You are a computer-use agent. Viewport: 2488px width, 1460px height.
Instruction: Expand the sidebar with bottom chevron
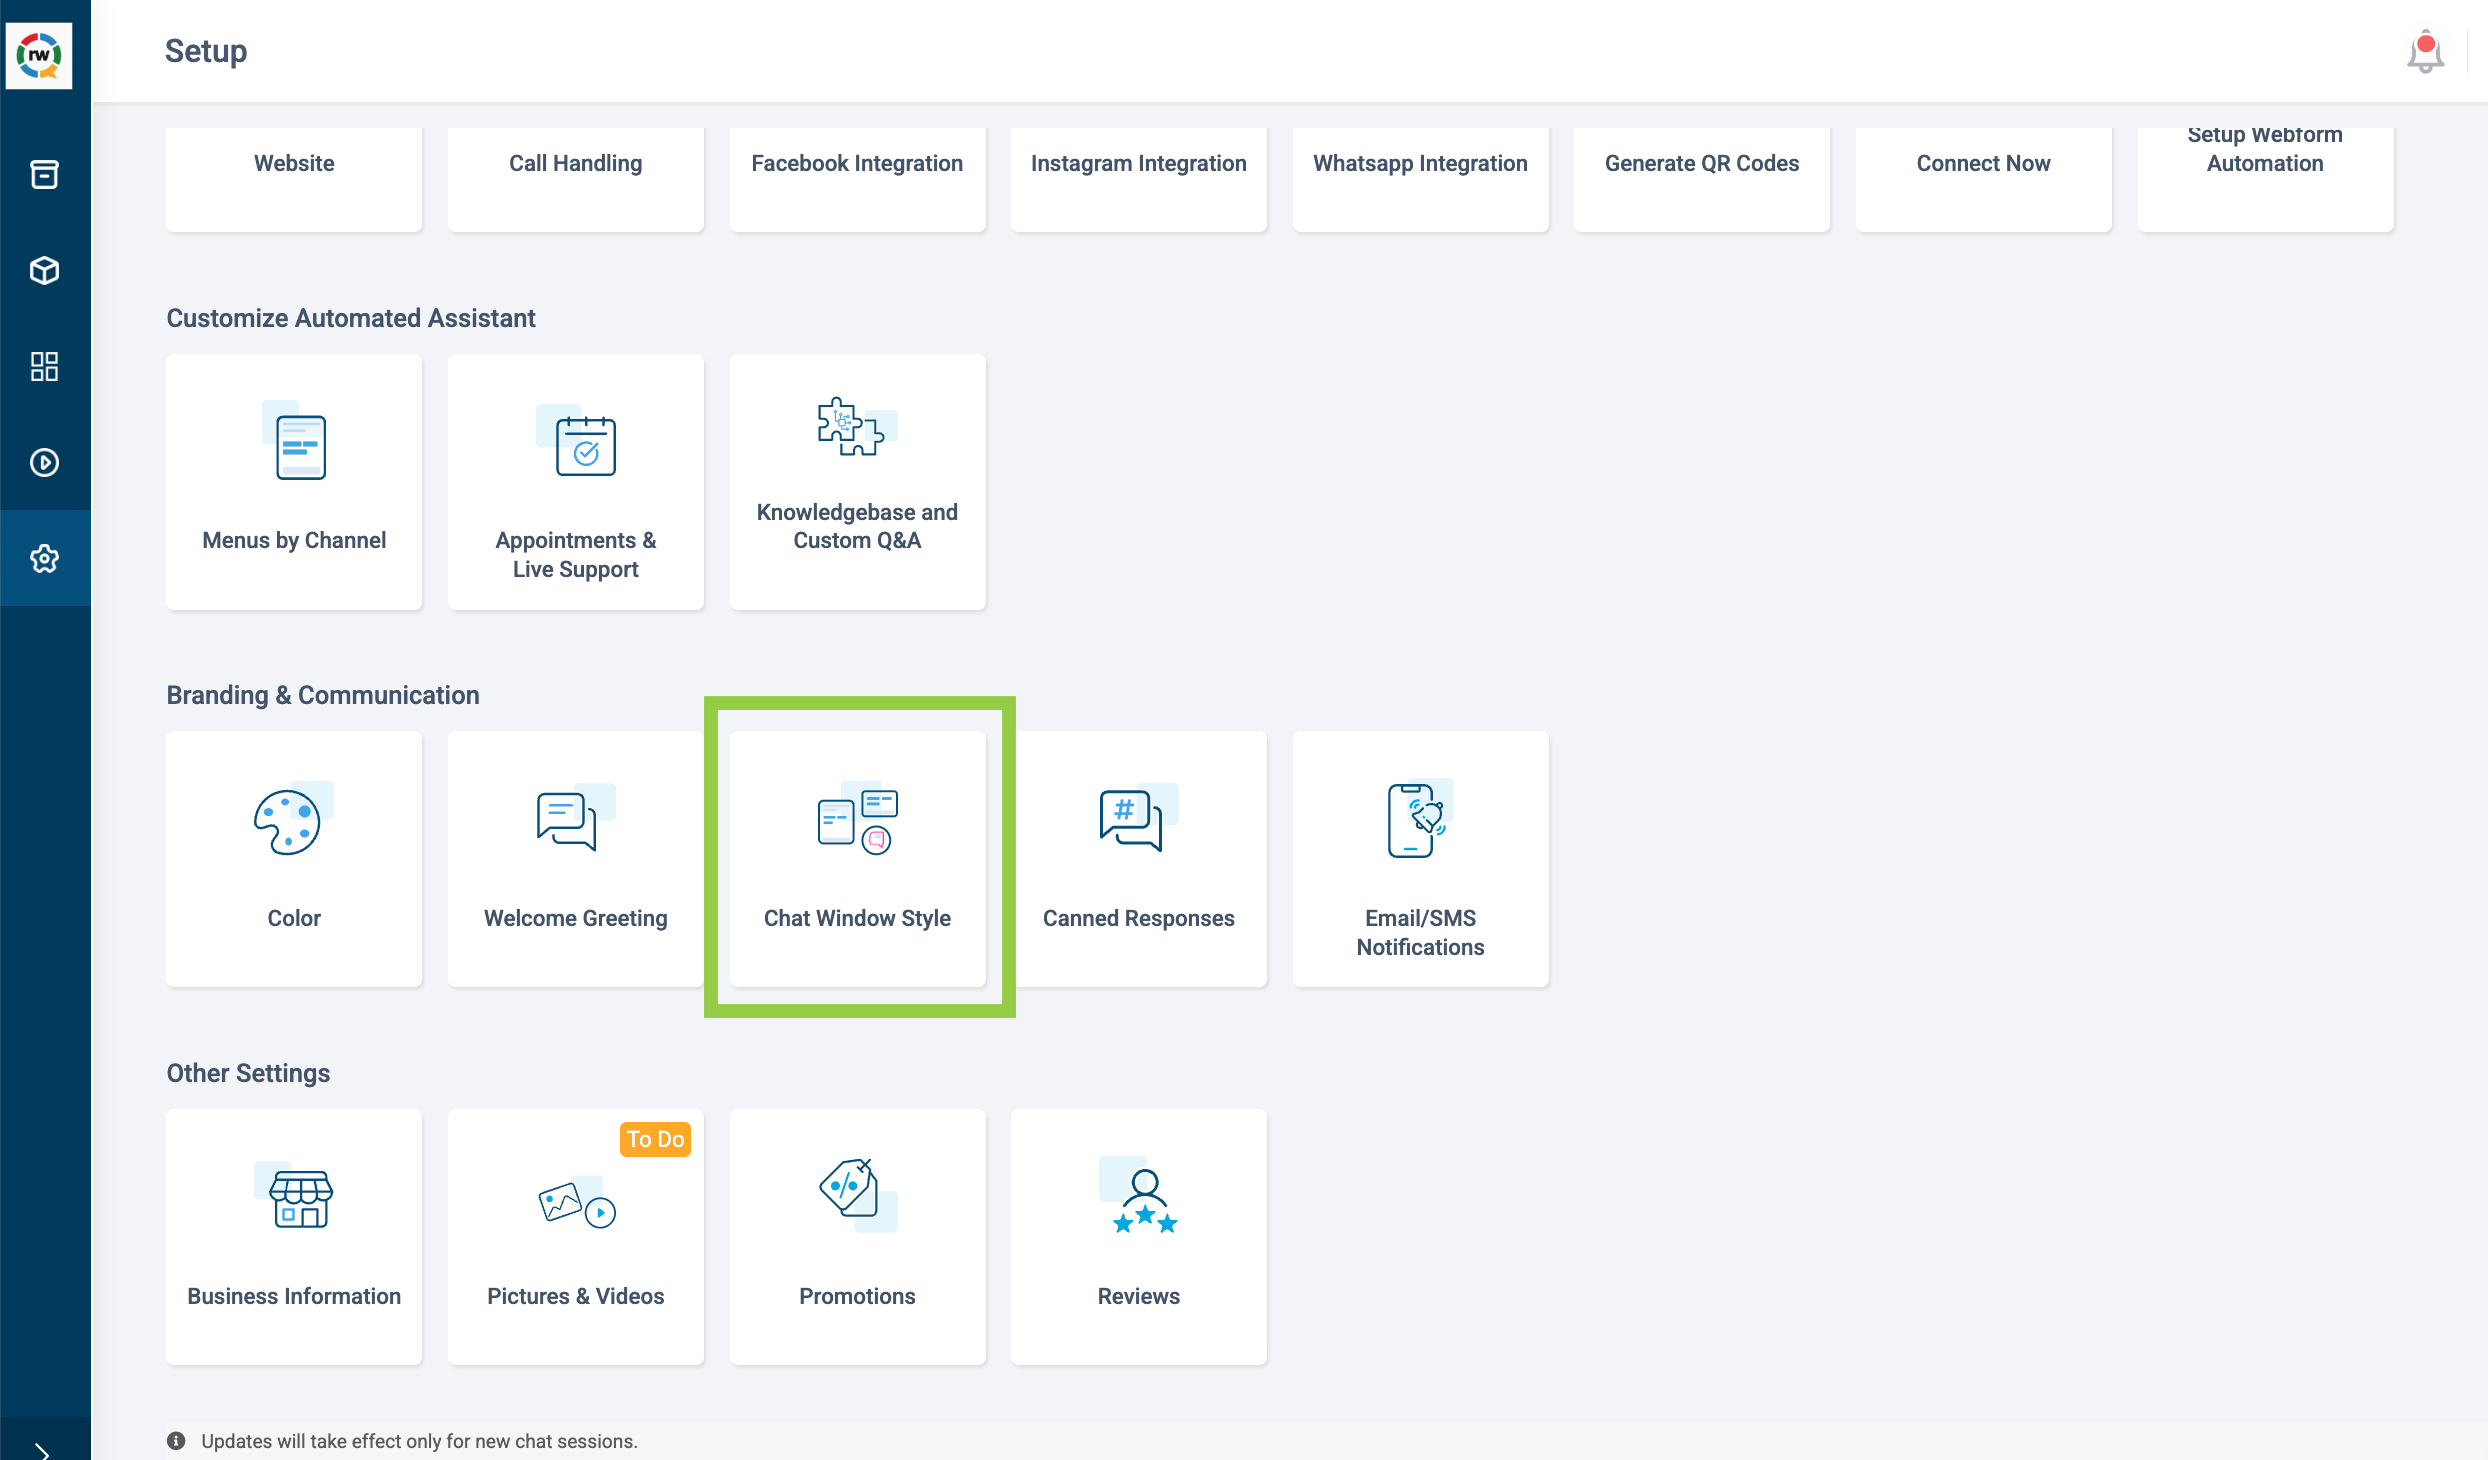pos(42,1448)
